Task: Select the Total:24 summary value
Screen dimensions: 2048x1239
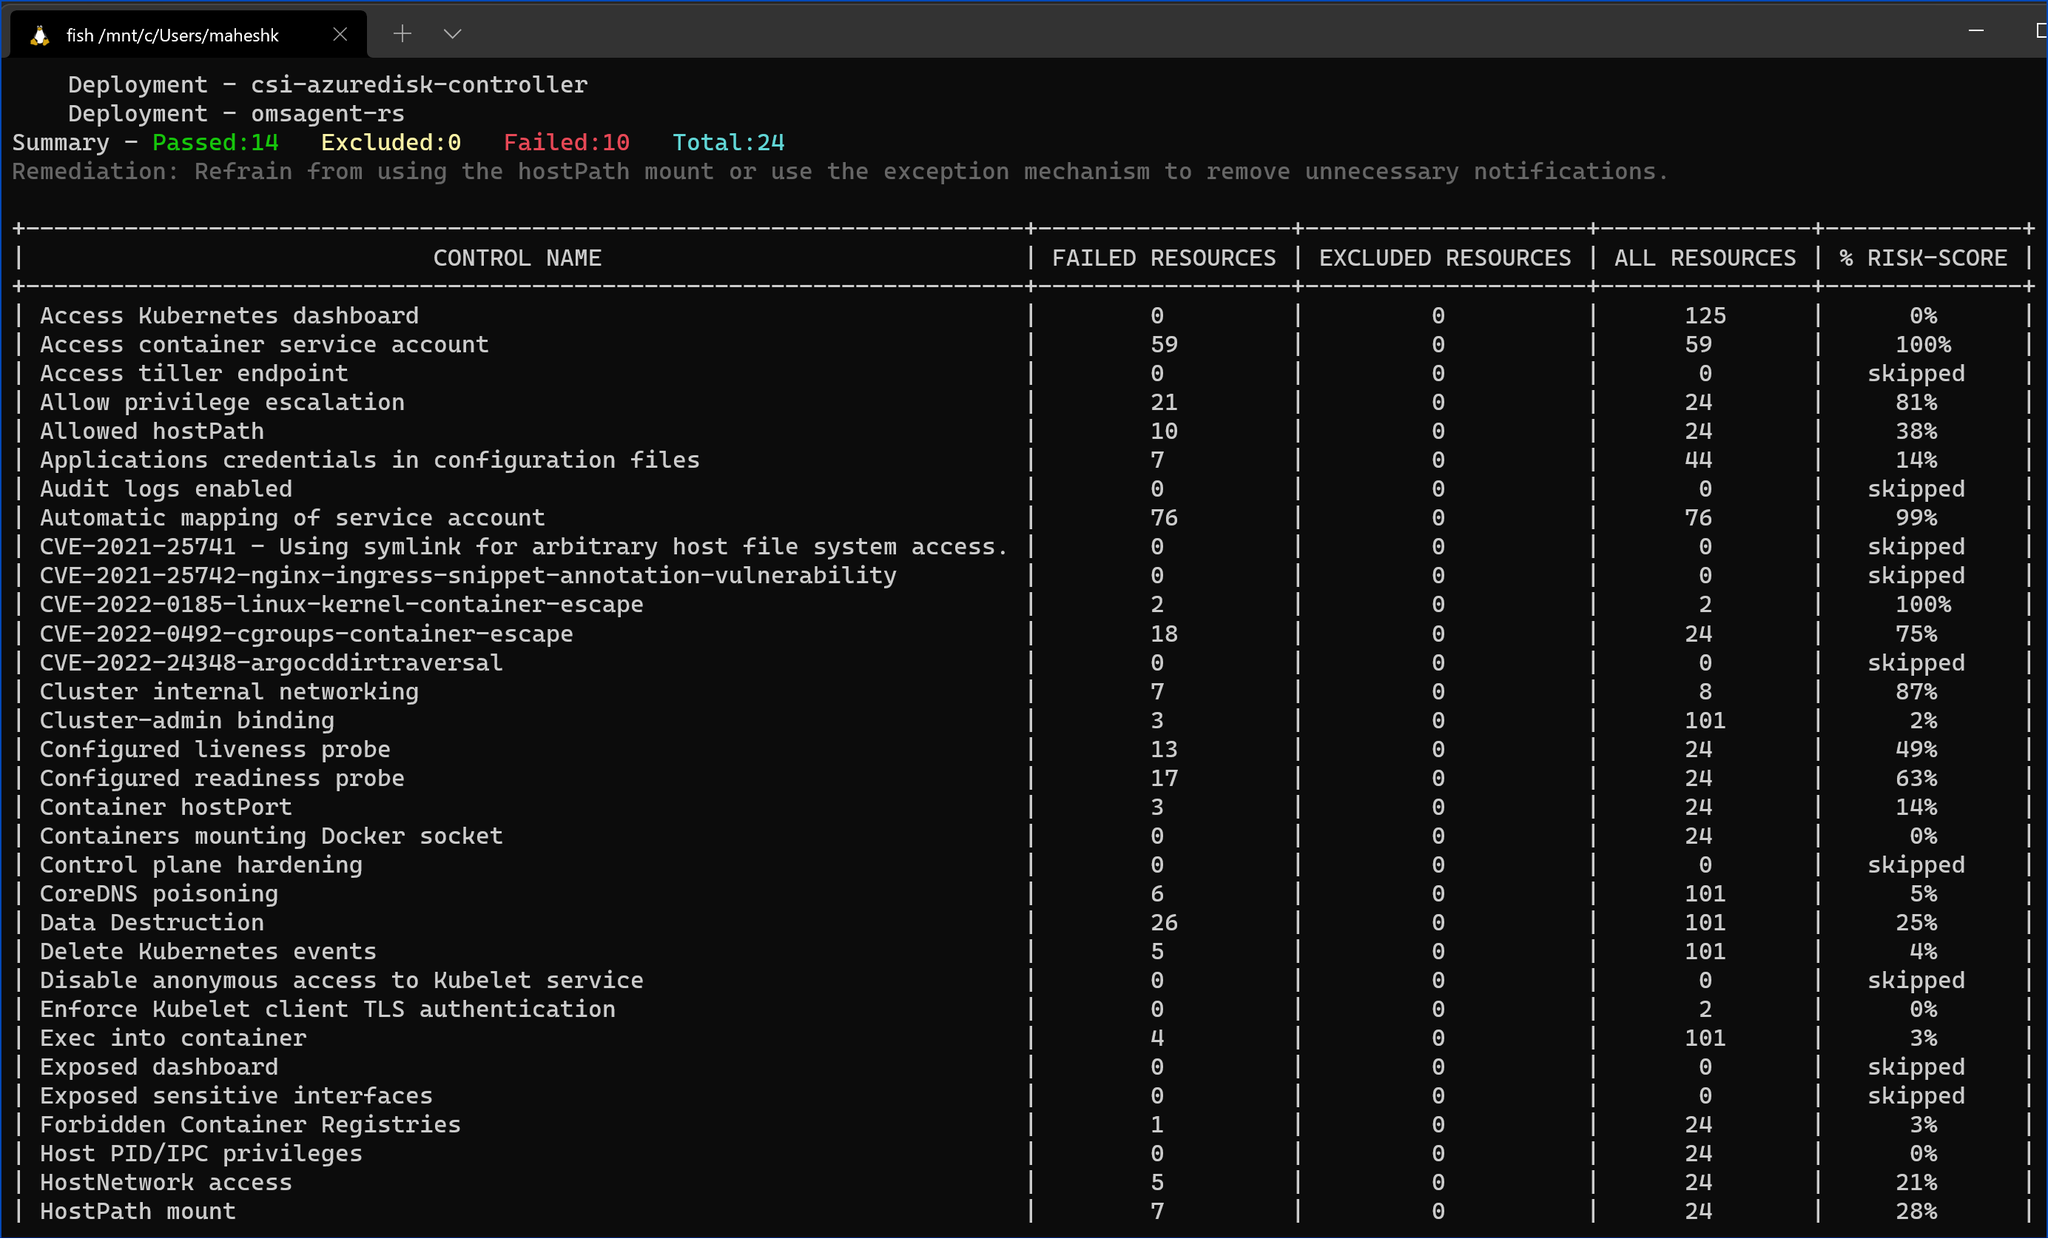Action: tap(728, 142)
